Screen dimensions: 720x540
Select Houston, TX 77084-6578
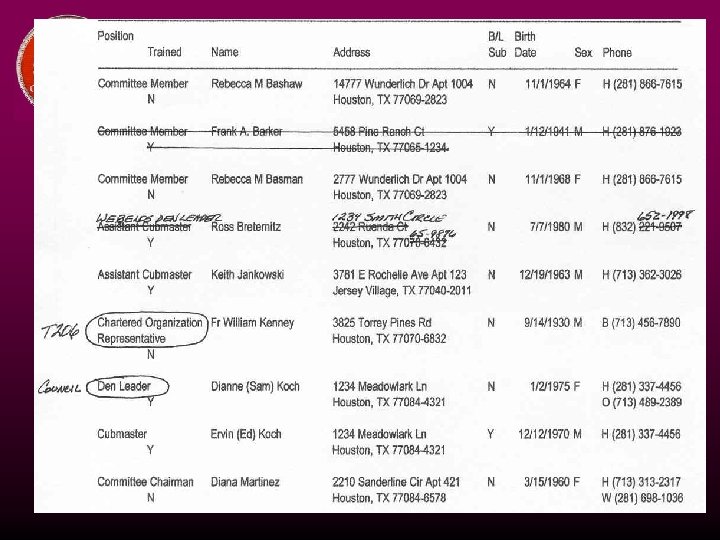tap(389, 498)
